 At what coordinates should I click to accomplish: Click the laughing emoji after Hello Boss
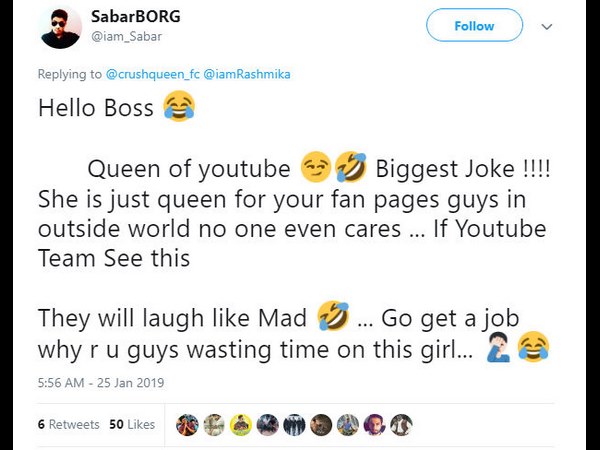(178, 107)
